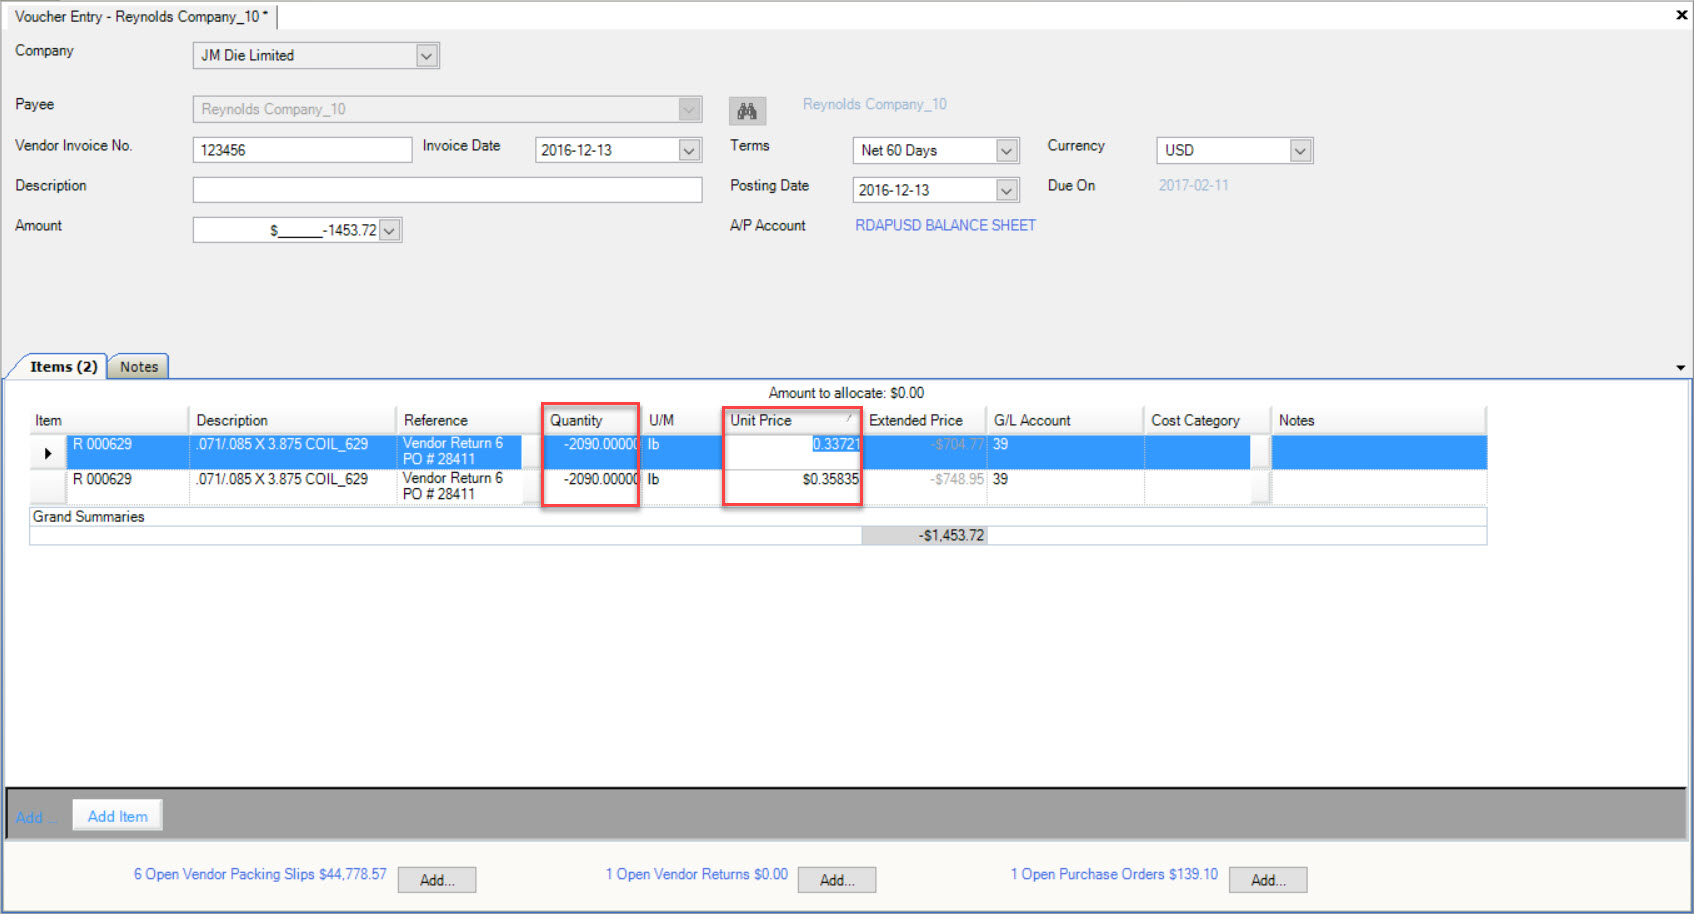The image size is (1694, 914).
Task: Open the Company dropdown
Action: [x=426, y=56]
